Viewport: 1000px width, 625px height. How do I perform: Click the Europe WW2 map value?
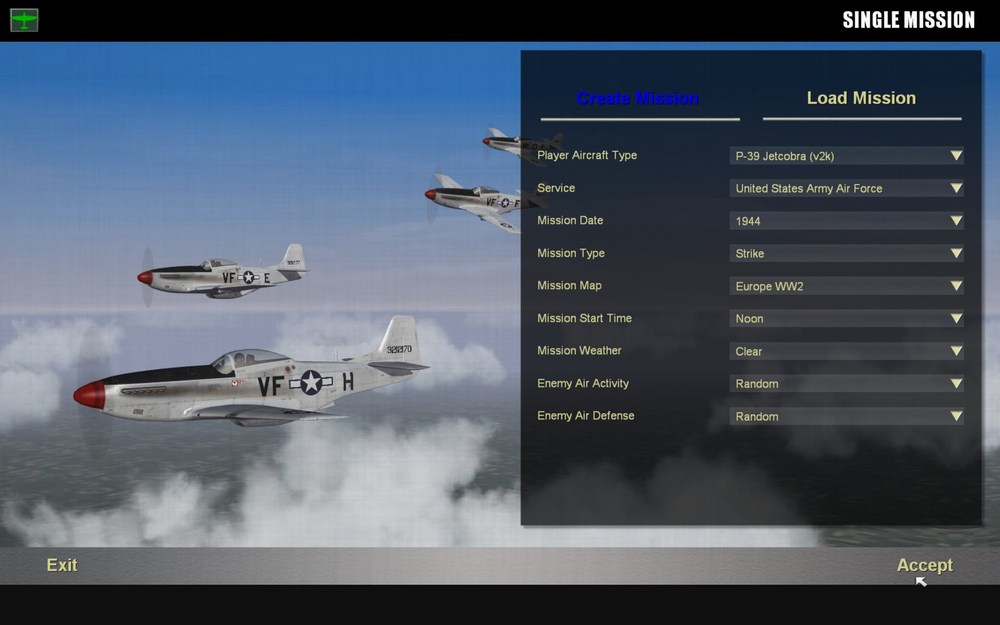coord(769,286)
